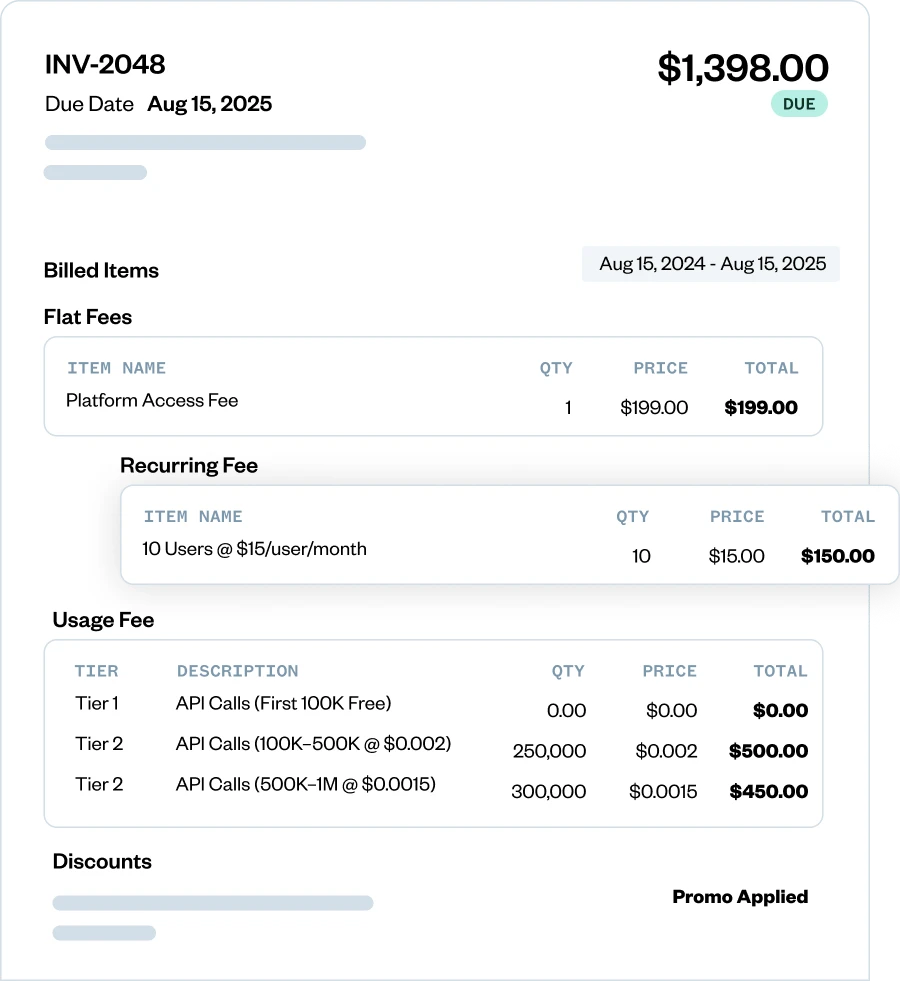Click the TIER column header
Image resolution: width=900 pixels, height=981 pixels.
pos(97,671)
